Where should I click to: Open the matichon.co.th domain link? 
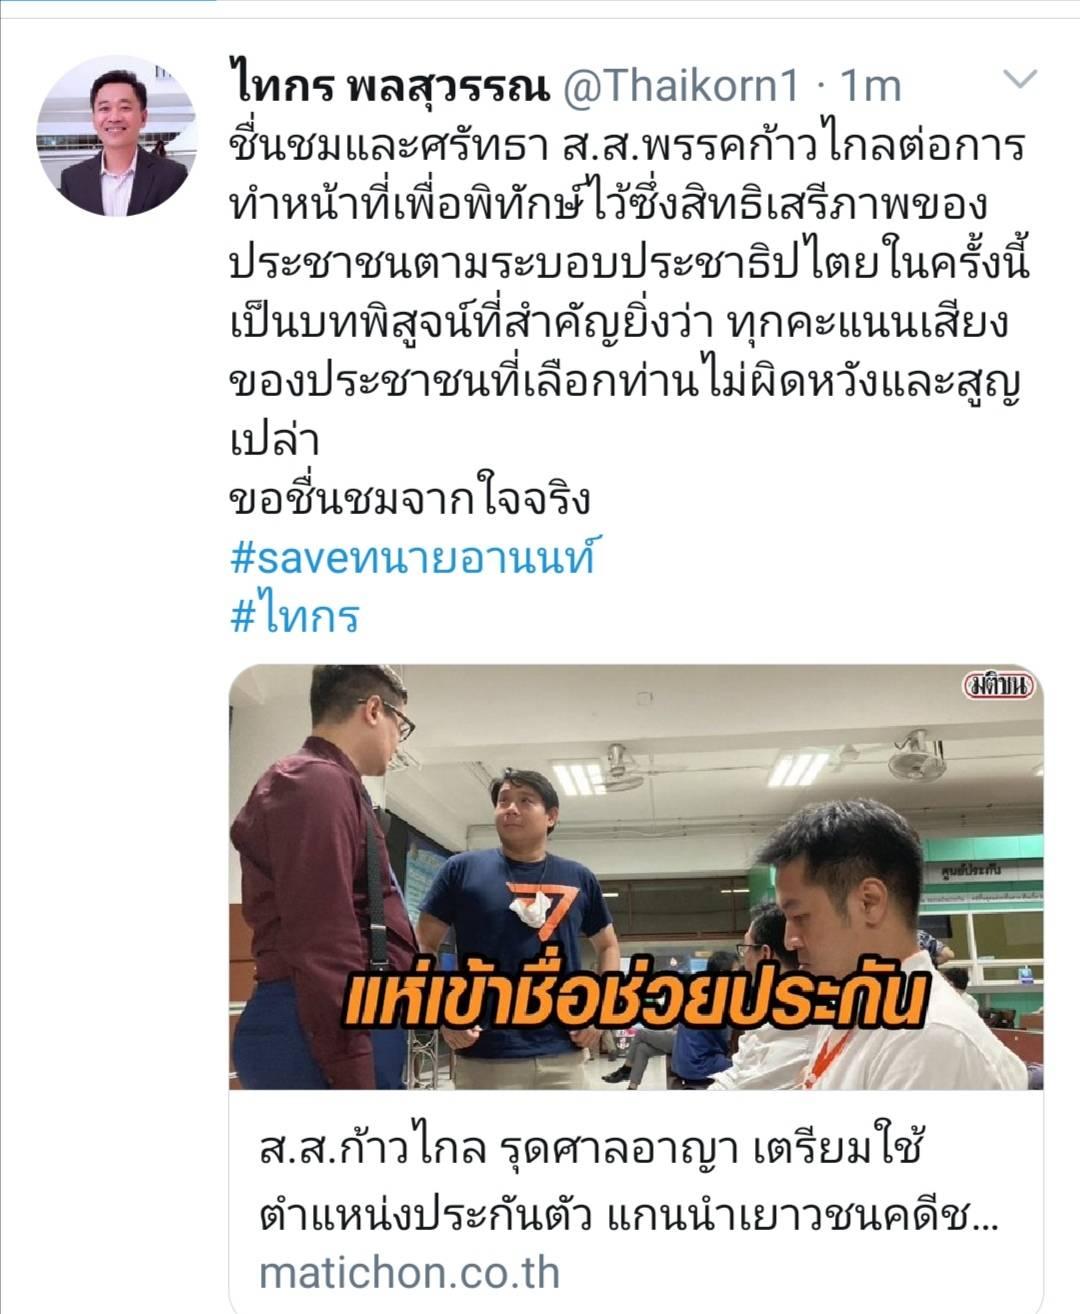[409, 1273]
